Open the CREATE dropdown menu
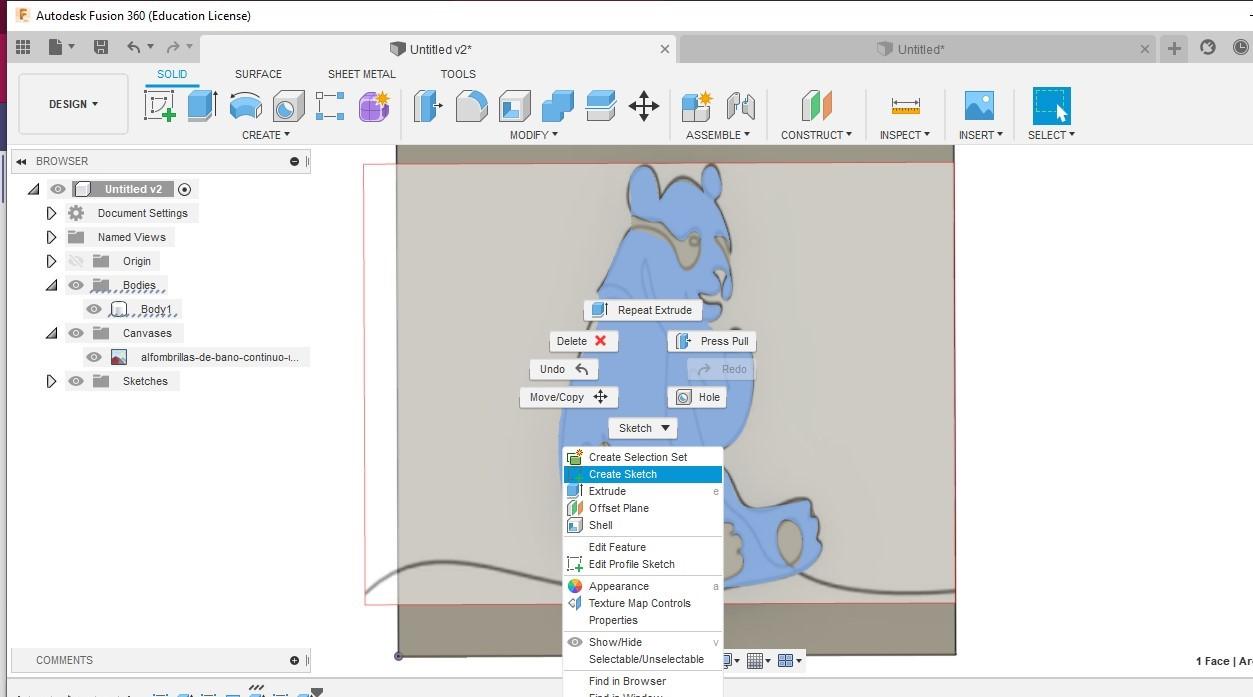 point(265,135)
